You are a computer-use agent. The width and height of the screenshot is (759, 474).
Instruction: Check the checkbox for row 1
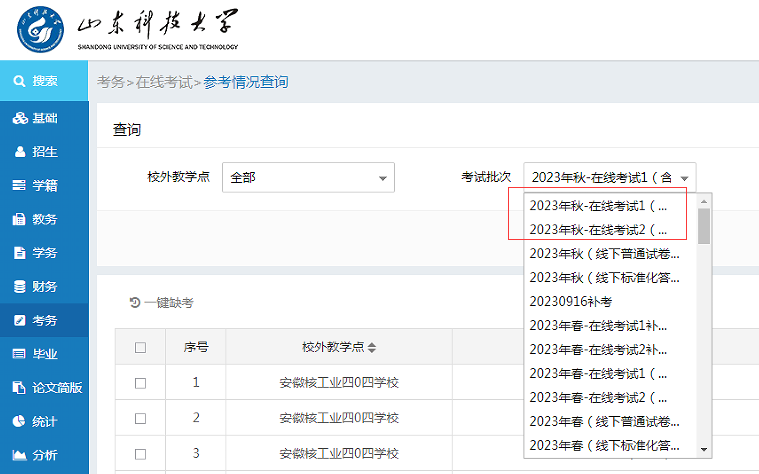[x=140, y=383]
